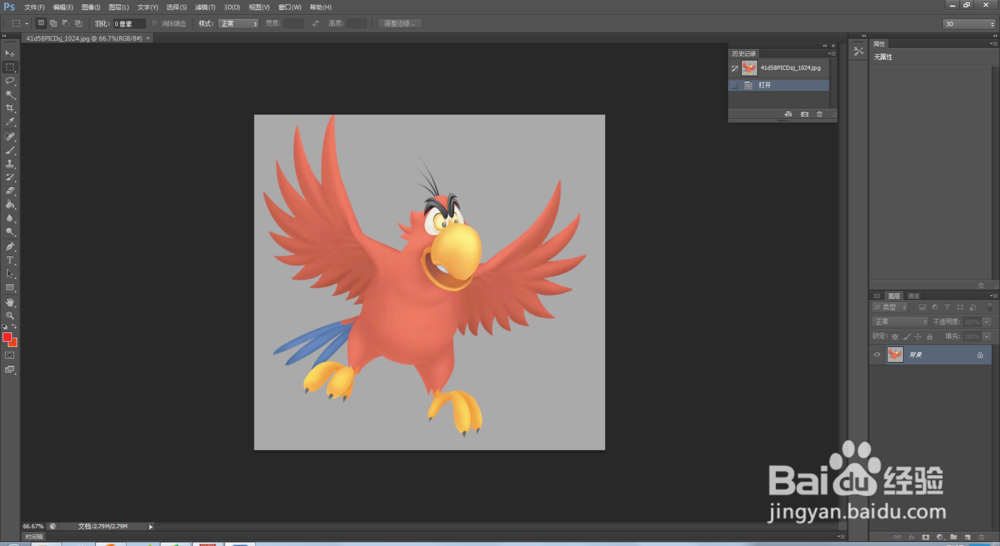Viewport: 1000px width, 546px height.
Task: Set history brush source on 打开 state
Action: click(x=734, y=85)
